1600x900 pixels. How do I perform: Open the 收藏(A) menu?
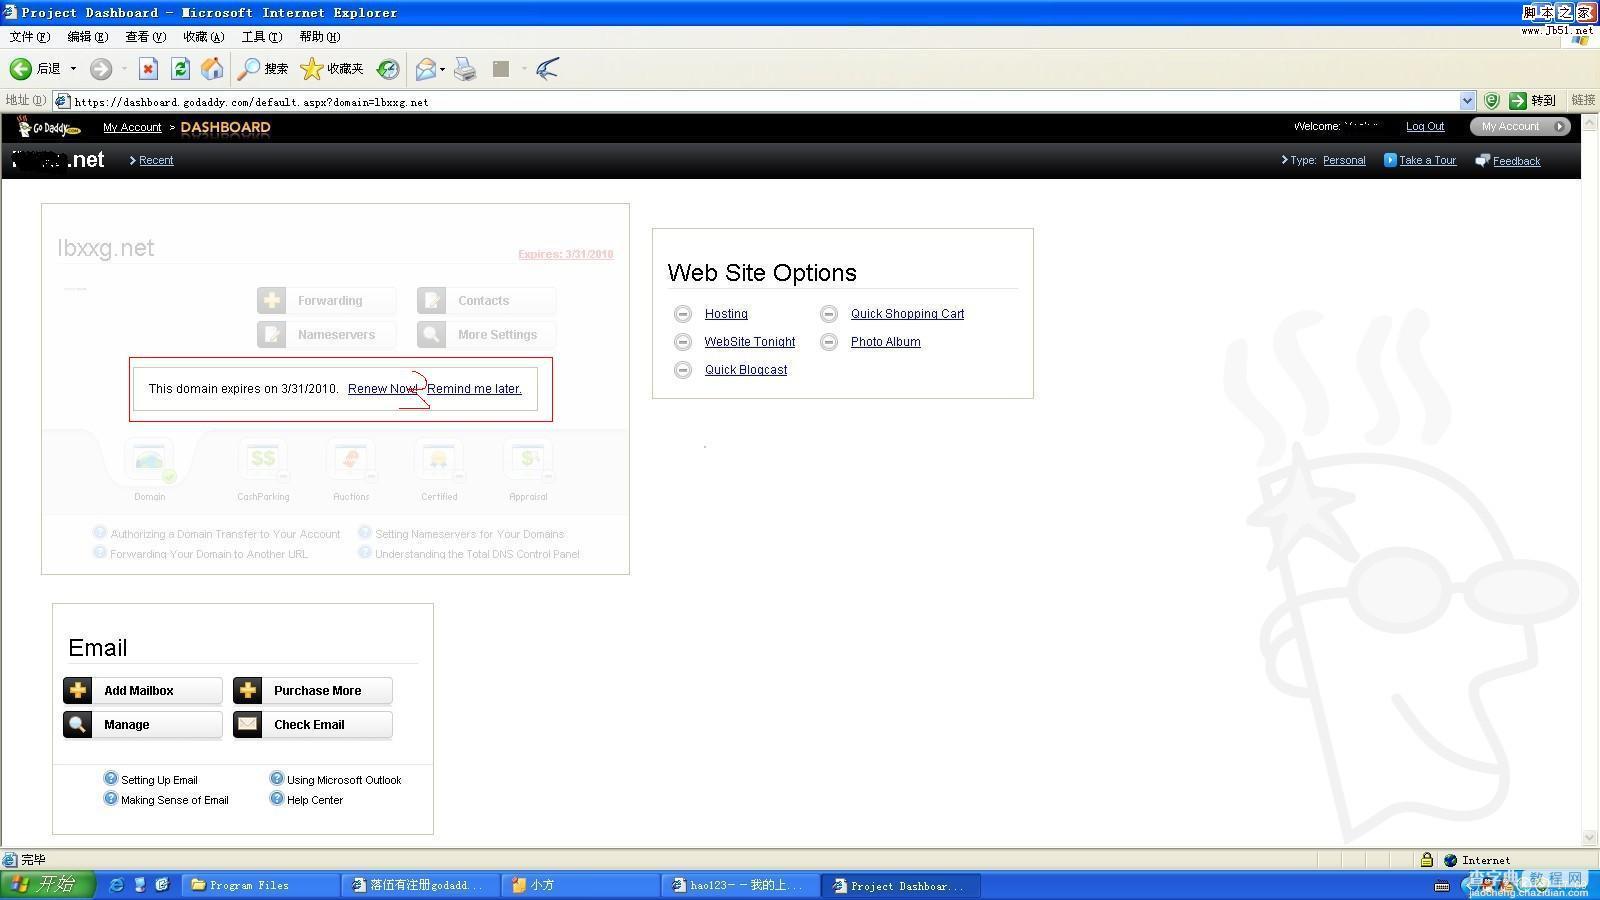(203, 36)
